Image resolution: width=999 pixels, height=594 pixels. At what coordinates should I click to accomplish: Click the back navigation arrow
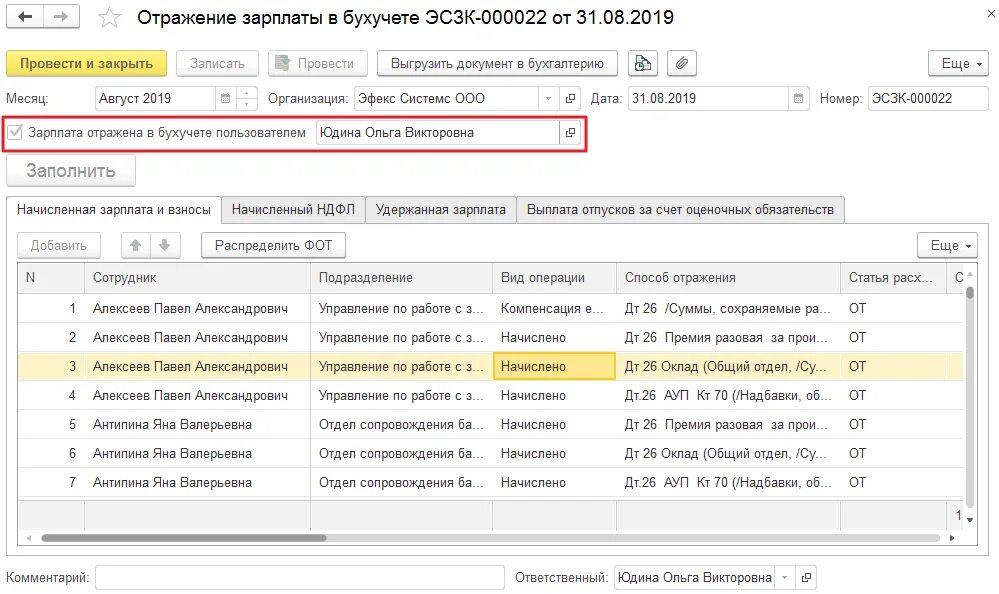pos(25,17)
